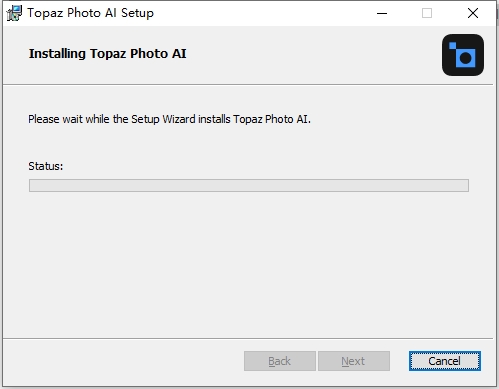Viewport: 499px width, 389px height.
Task: Click the grayed-out maximize window button
Action: point(427,13)
